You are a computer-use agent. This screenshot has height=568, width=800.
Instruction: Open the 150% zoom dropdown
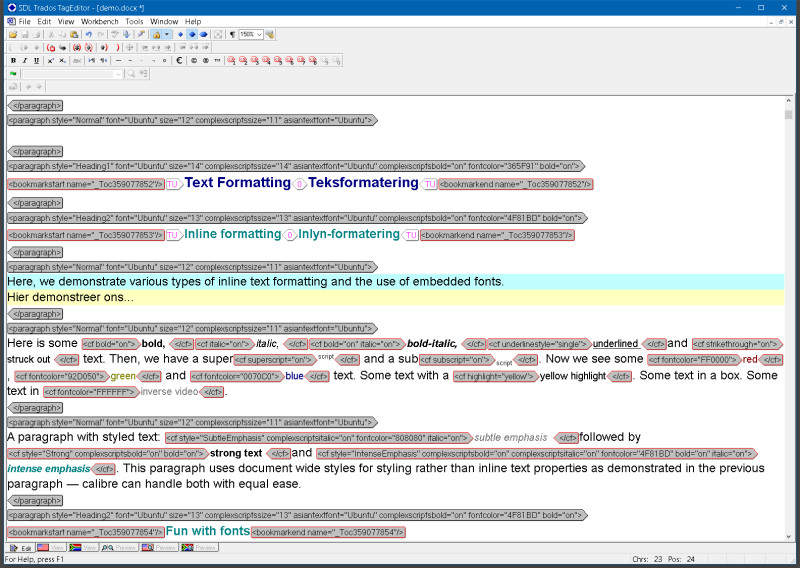tap(259, 35)
